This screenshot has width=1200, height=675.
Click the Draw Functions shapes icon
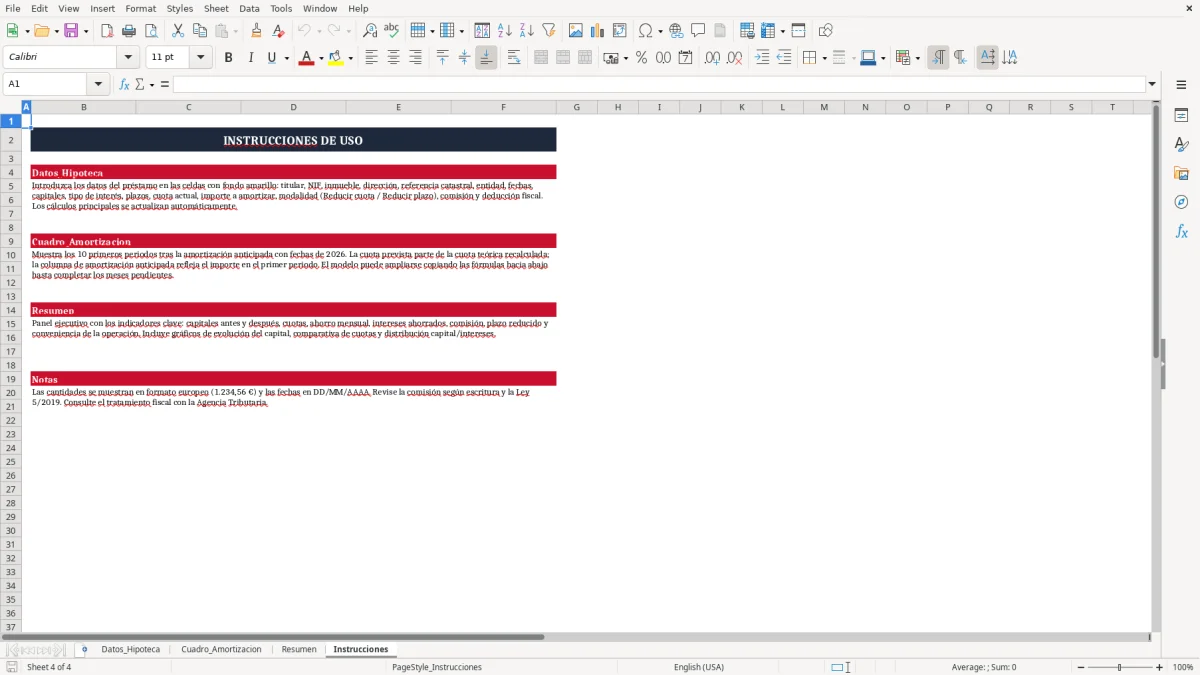[x=825, y=31]
